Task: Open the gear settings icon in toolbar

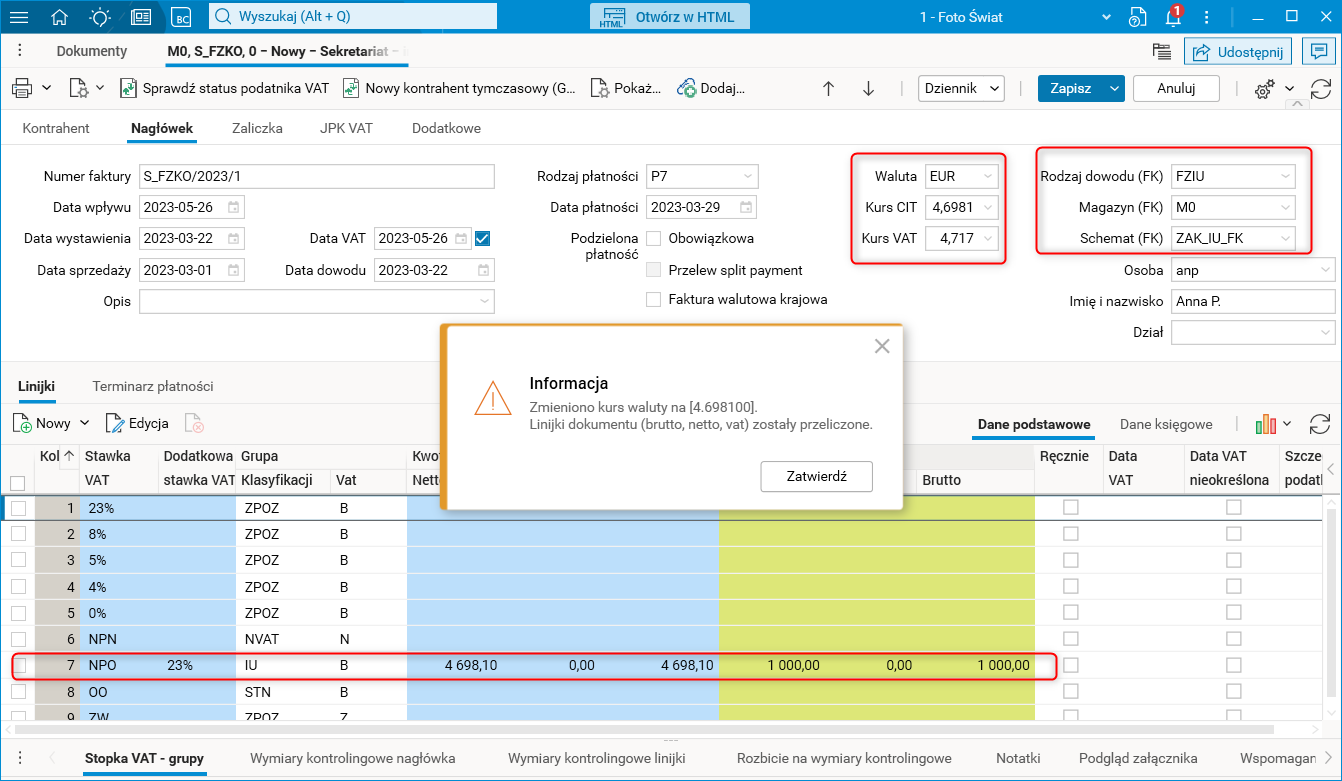Action: 1264,89
